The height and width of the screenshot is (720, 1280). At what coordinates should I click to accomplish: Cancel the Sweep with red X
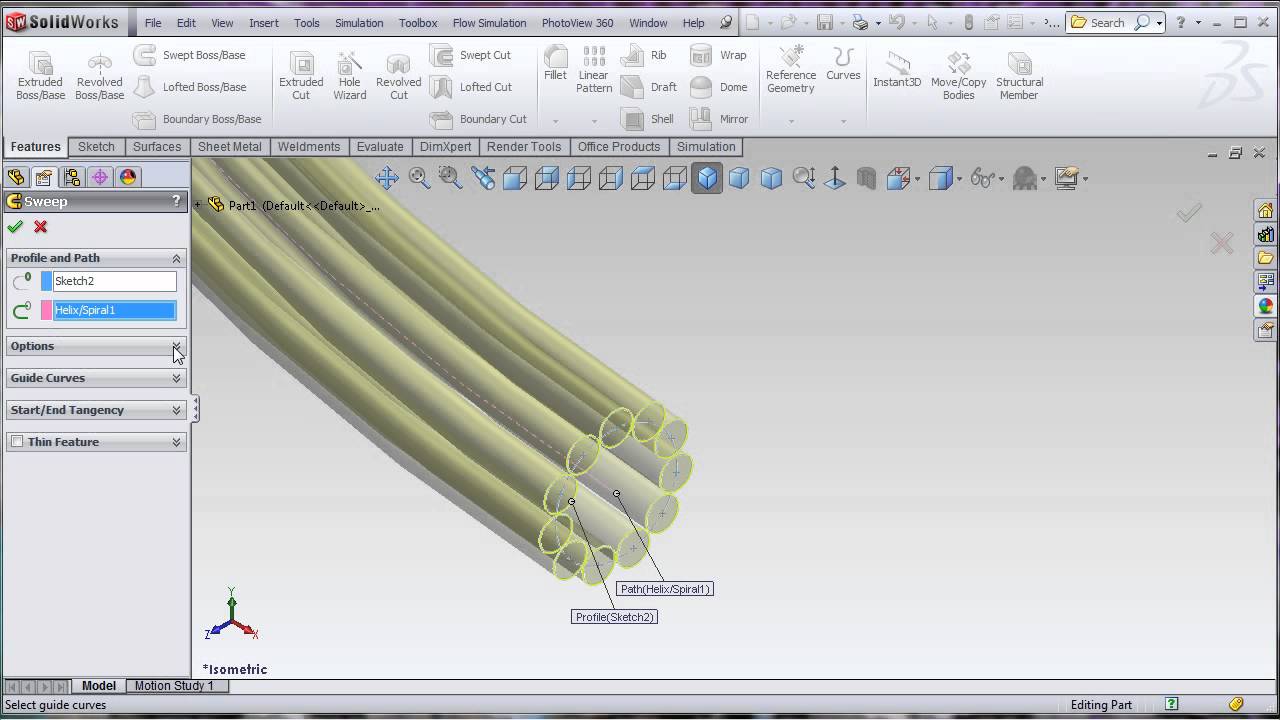point(41,227)
